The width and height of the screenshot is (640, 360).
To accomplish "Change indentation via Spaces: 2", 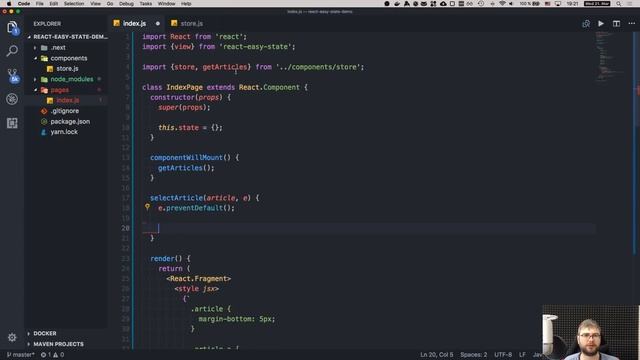I will tap(473, 355).
